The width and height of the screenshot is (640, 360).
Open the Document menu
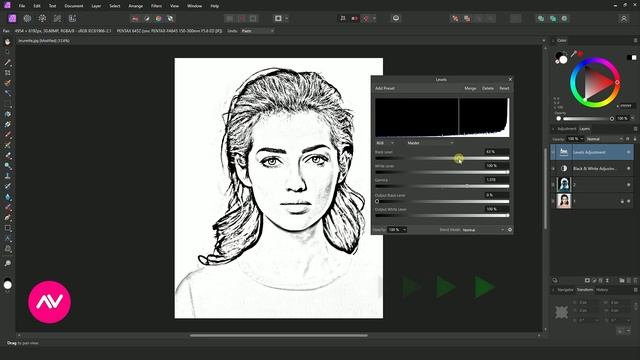click(74, 6)
